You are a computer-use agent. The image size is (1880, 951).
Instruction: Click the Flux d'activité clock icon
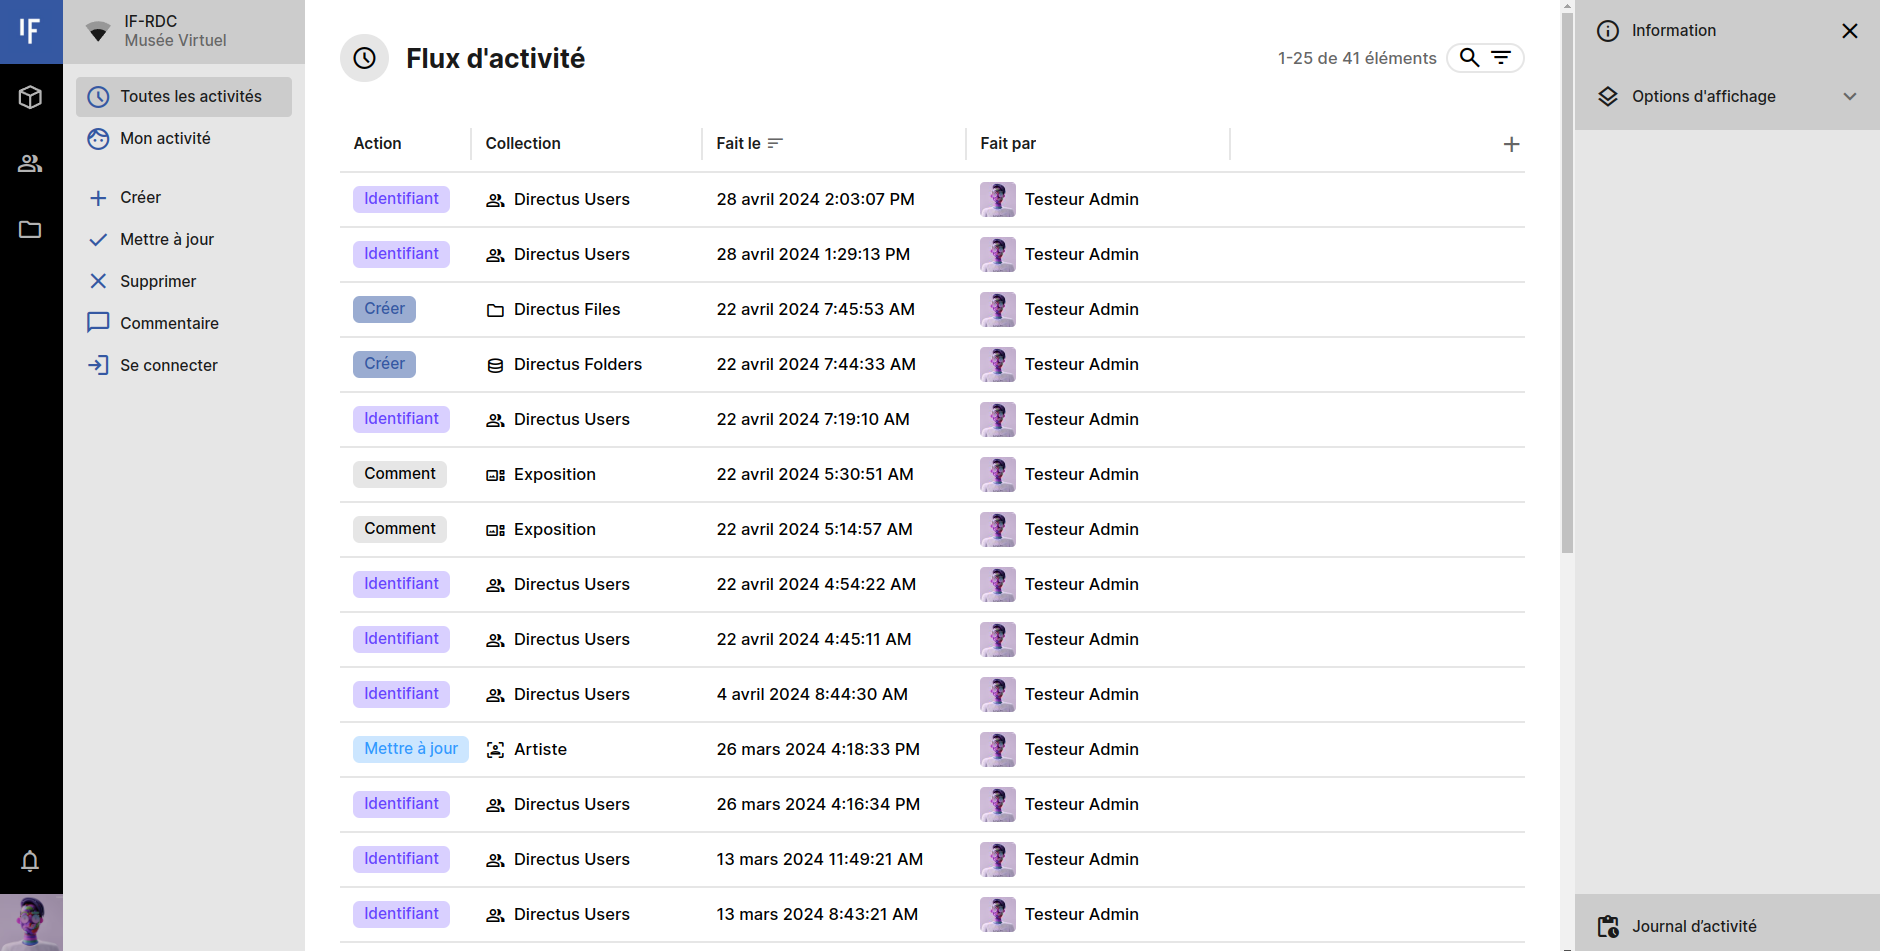pos(364,58)
